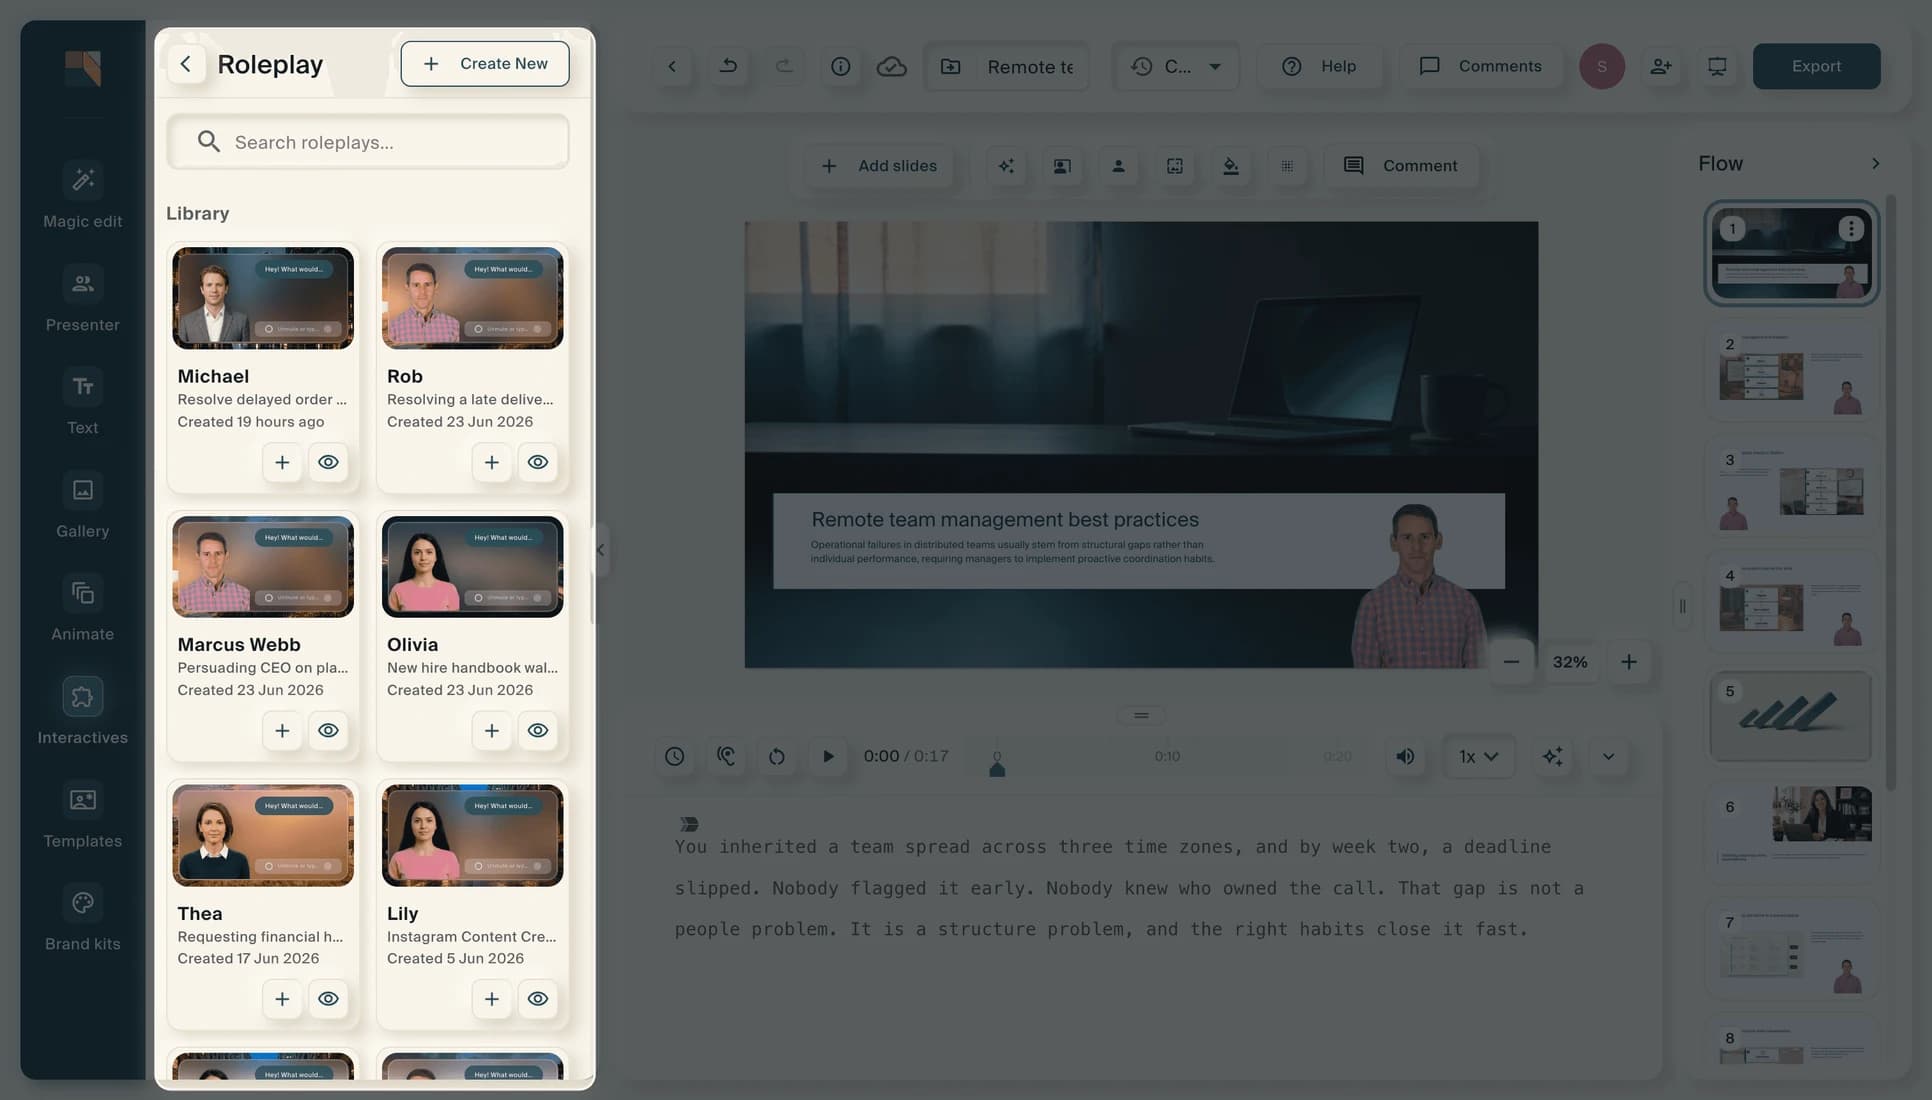Open the Interactives panel
The width and height of the screenshot is (1932, 1100).
coord(82,712)
